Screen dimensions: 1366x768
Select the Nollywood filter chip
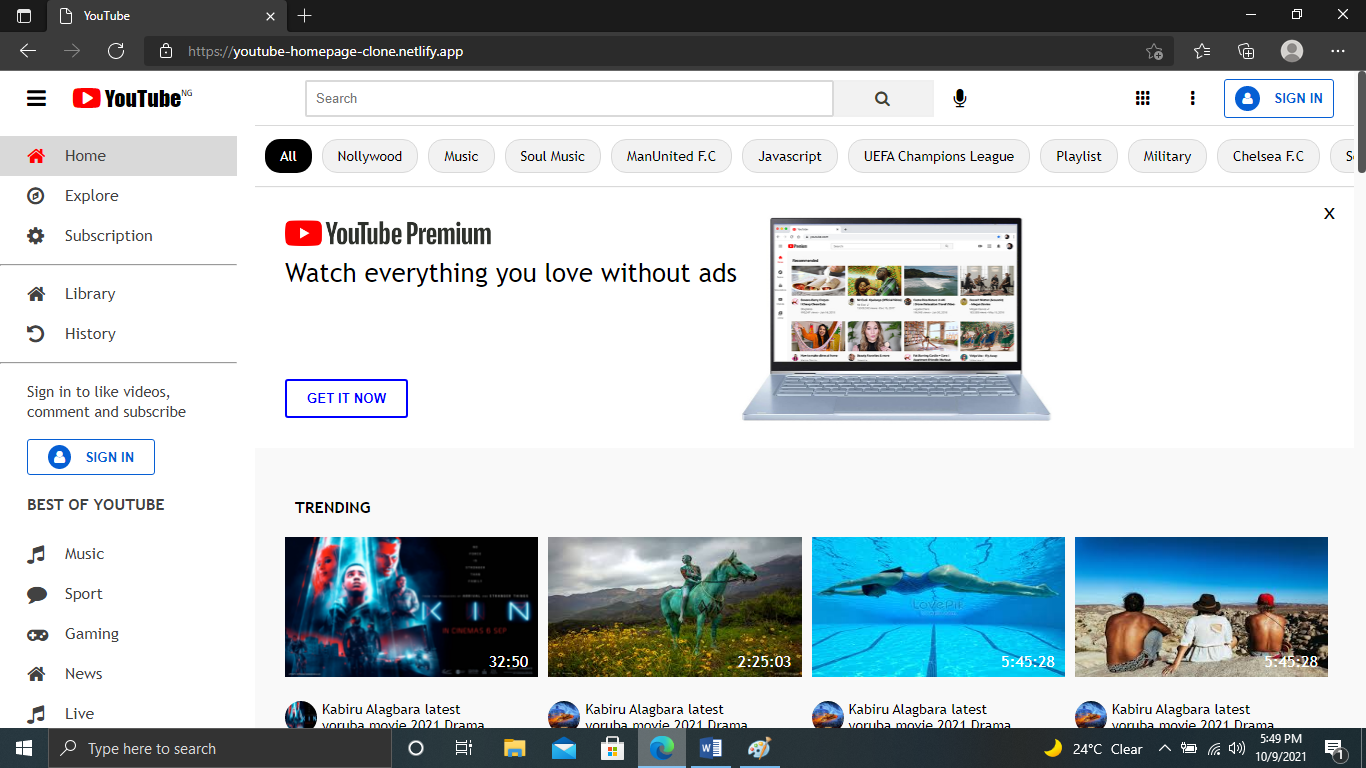click(369, 156)
